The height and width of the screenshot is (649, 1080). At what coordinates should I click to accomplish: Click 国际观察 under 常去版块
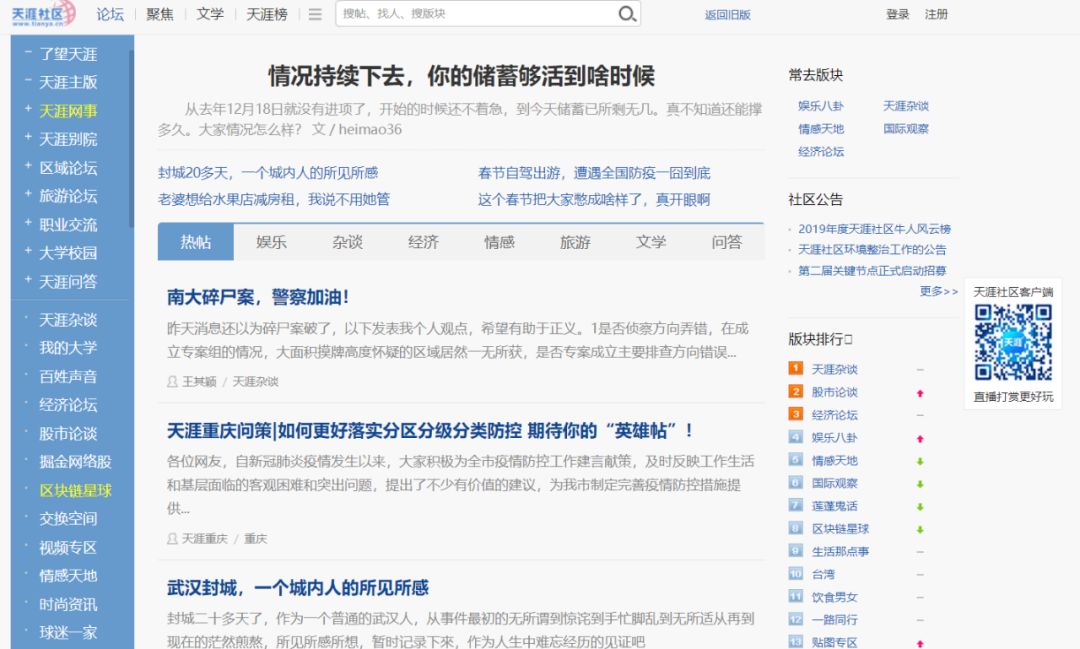[906, 129]
